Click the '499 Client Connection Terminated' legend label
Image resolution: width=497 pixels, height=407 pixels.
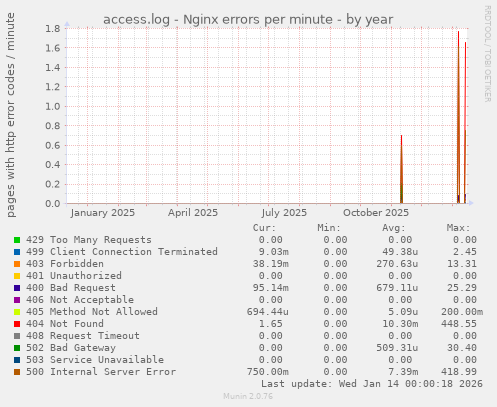click(122, 252)
